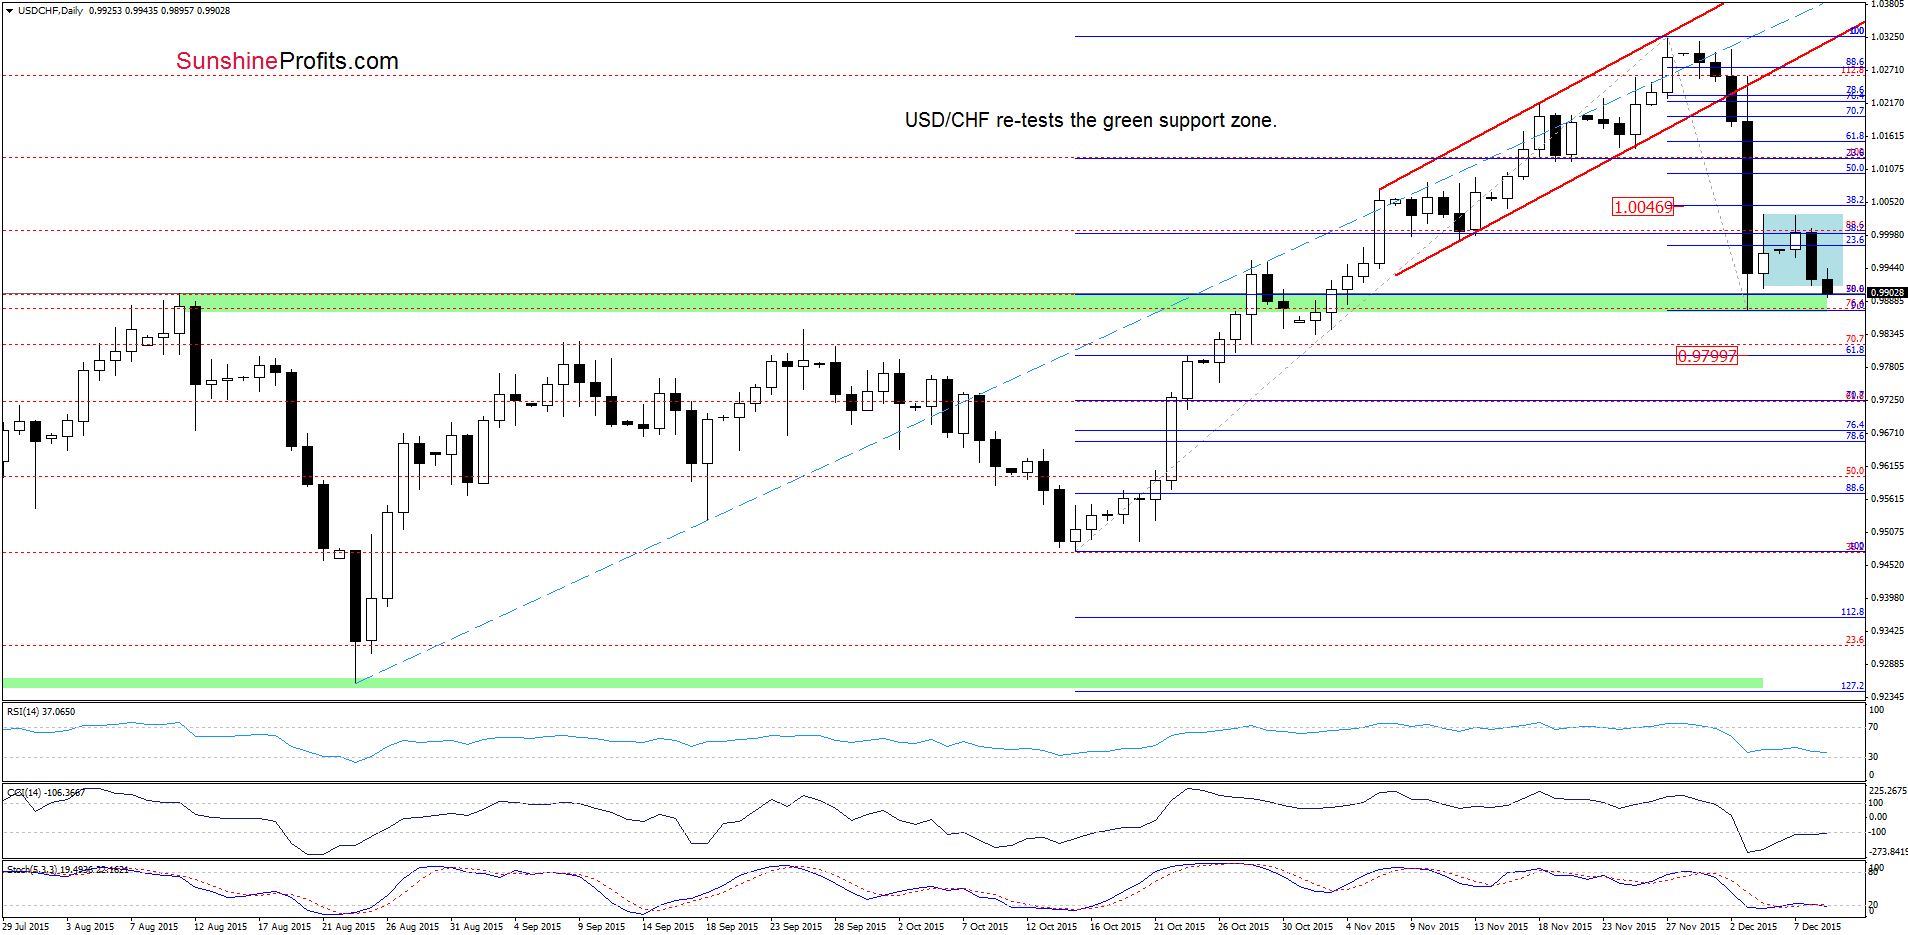1908x935 pixels.
Task: Click the 1.03250 price axis value
Action: tap(1888, 37)
